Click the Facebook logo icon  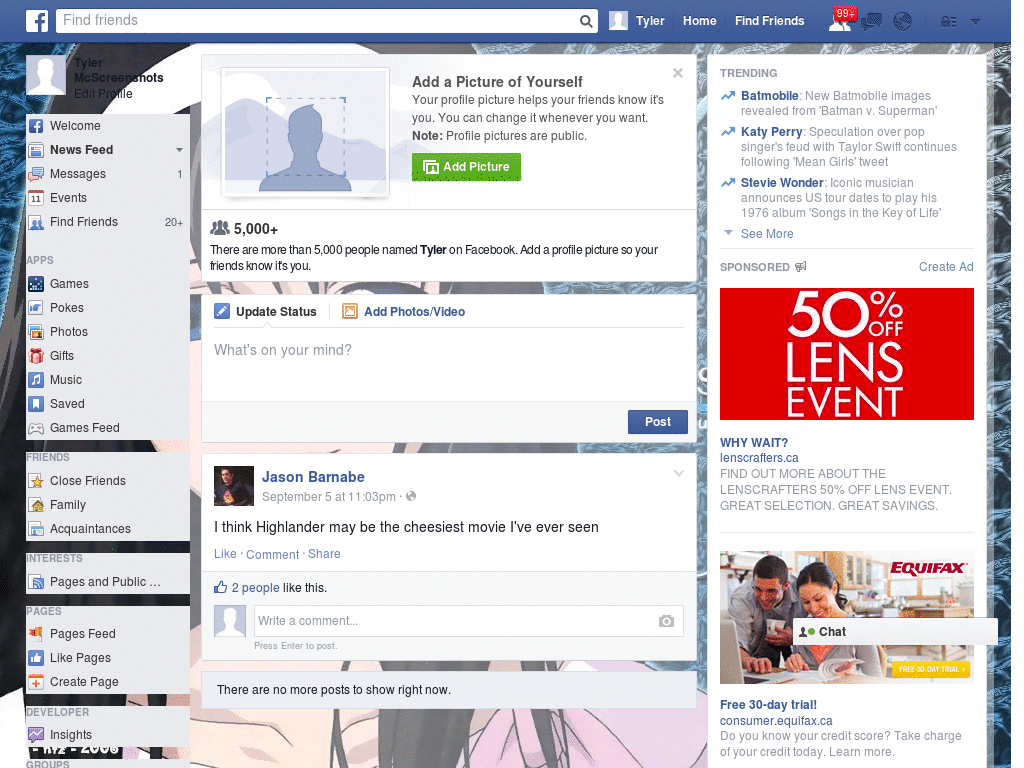pos(37,21)
